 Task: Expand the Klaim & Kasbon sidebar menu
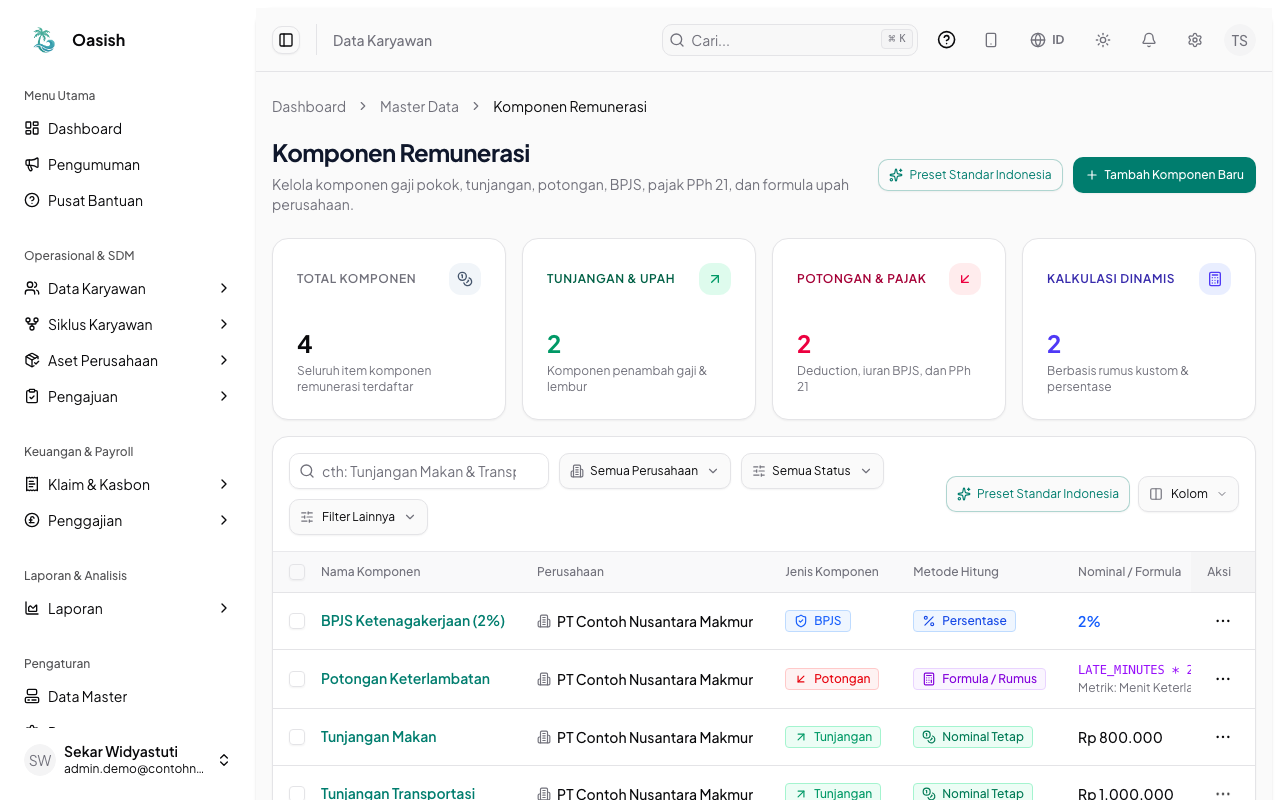click(x=127, y=484)
